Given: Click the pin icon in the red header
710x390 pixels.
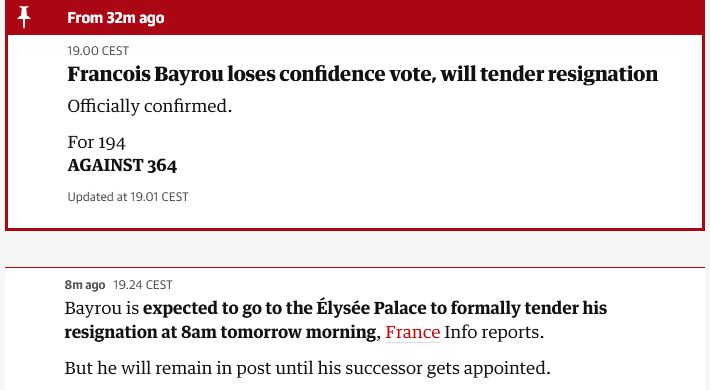Looking at the screenshot, I should pos(24,17).
